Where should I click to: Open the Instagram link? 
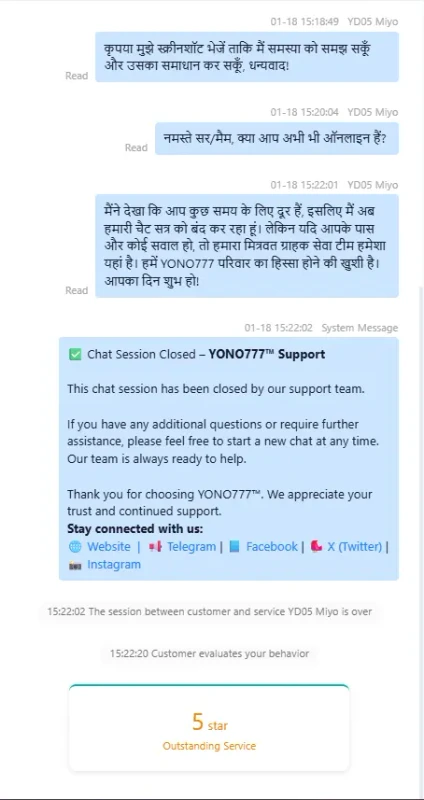114,564
